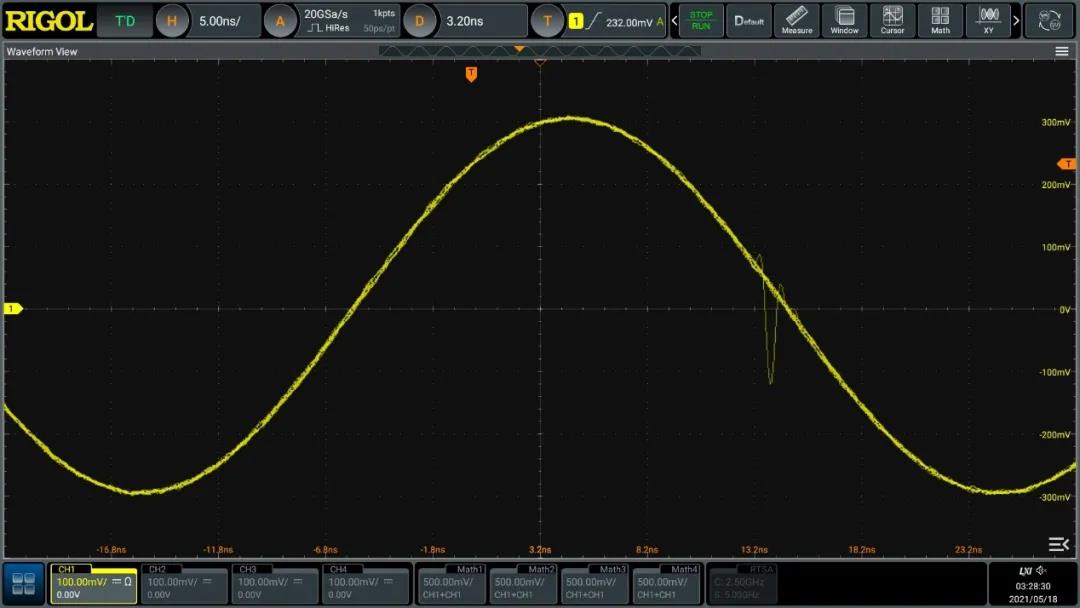Tap the touch-lock icon at far right of the top bar

click(x=1050, y=21)
